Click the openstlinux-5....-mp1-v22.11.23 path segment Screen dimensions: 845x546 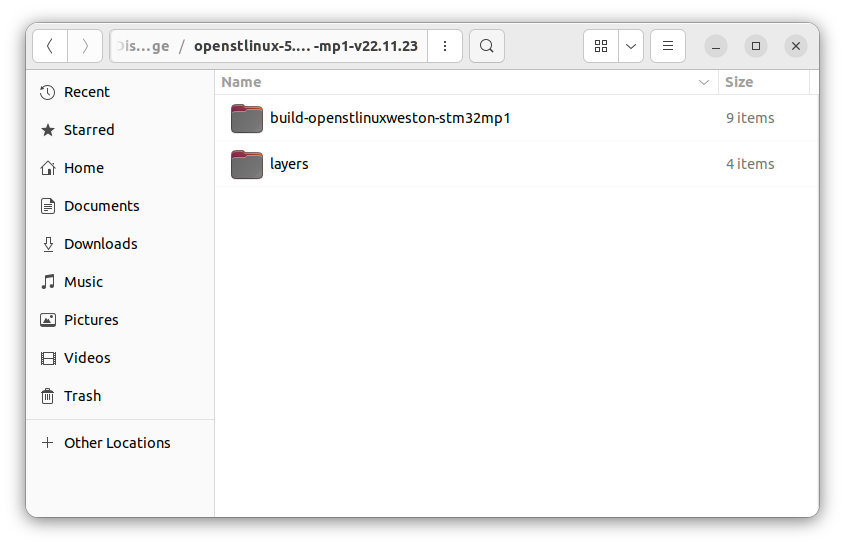[306, 46]
